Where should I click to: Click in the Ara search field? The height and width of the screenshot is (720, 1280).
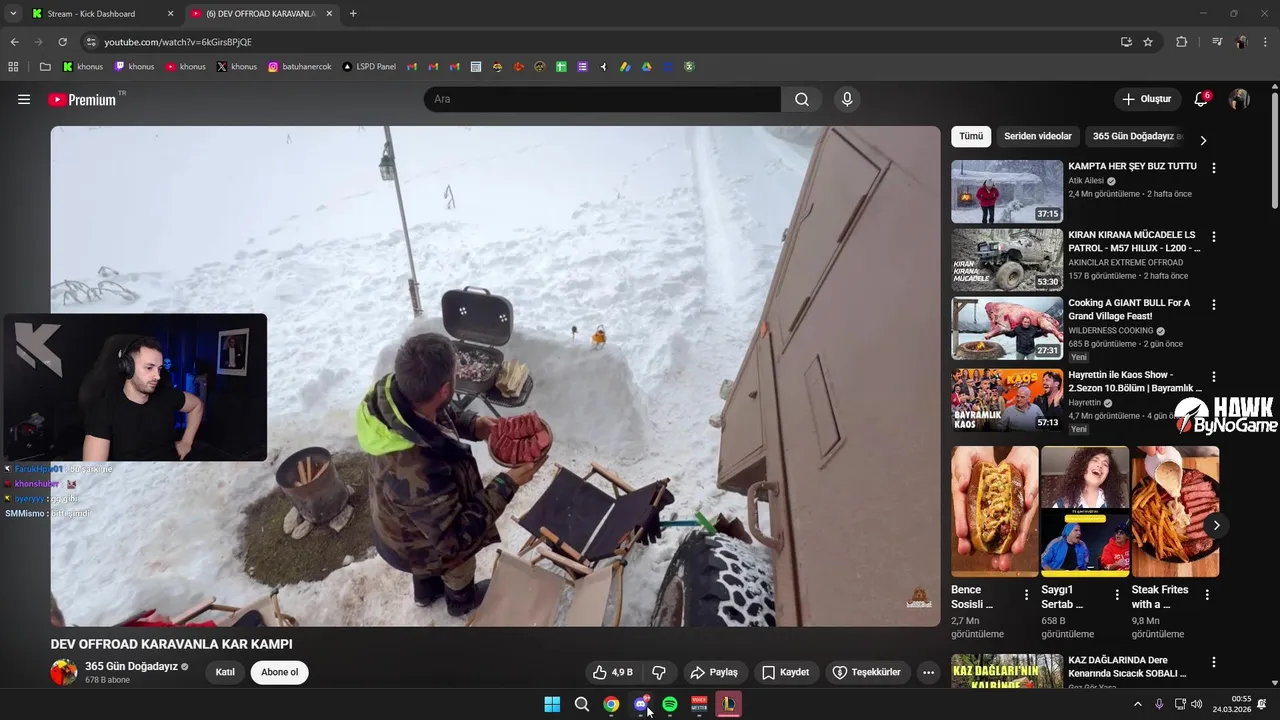tap(602, 99)
